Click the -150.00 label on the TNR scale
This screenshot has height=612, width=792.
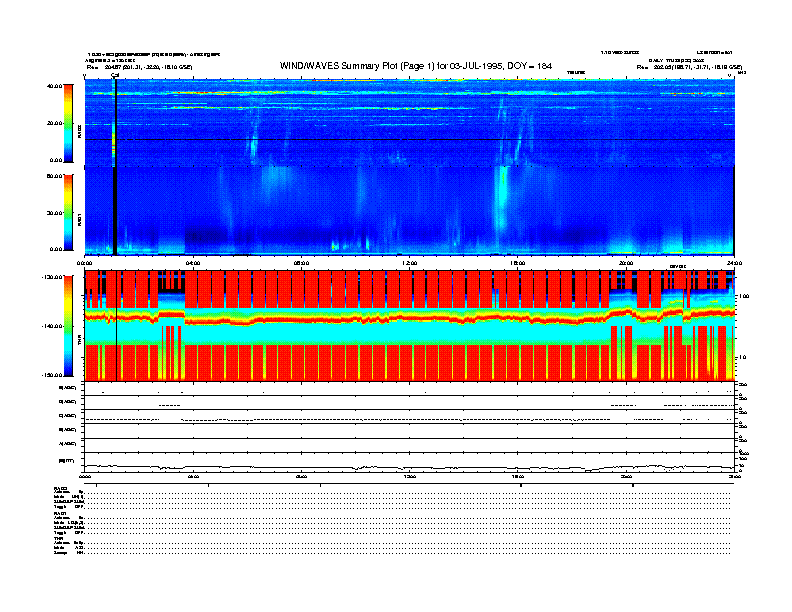click(x=52, y=375)
